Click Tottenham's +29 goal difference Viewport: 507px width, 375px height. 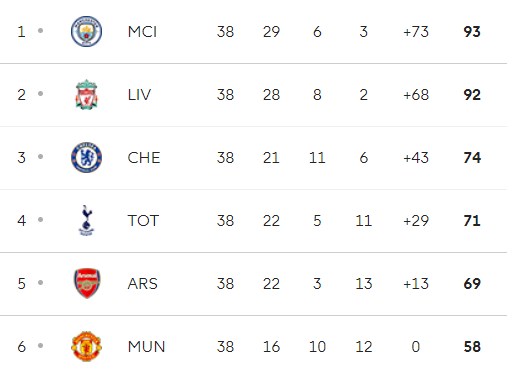416,221
